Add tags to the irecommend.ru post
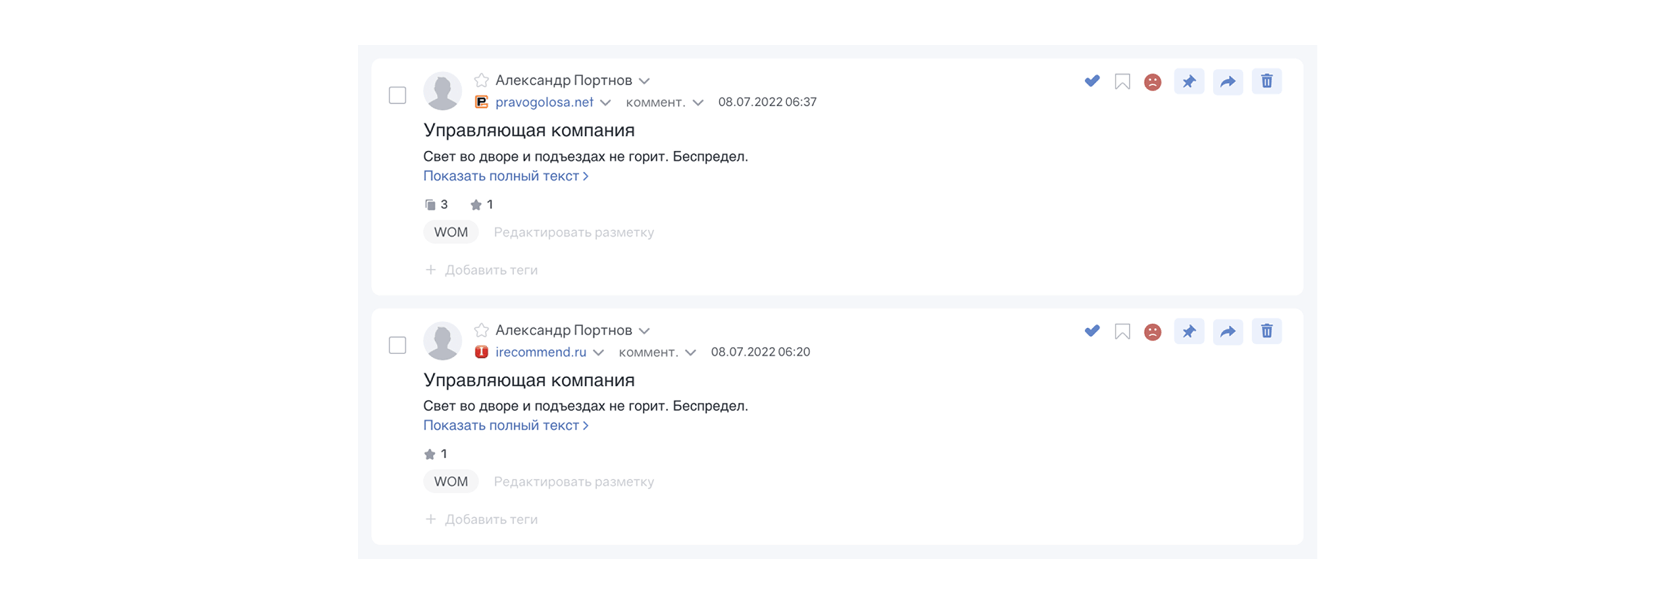 click(481, 520)
